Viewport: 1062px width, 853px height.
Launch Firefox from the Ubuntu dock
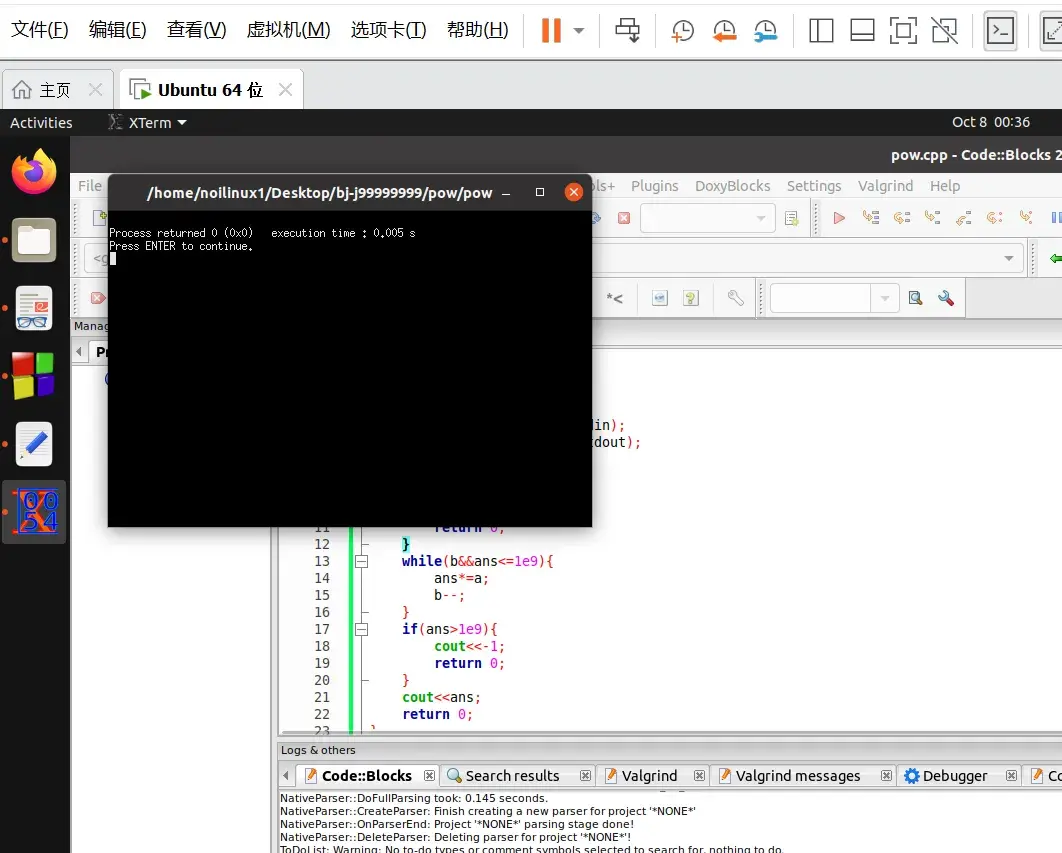pos(33,172)
